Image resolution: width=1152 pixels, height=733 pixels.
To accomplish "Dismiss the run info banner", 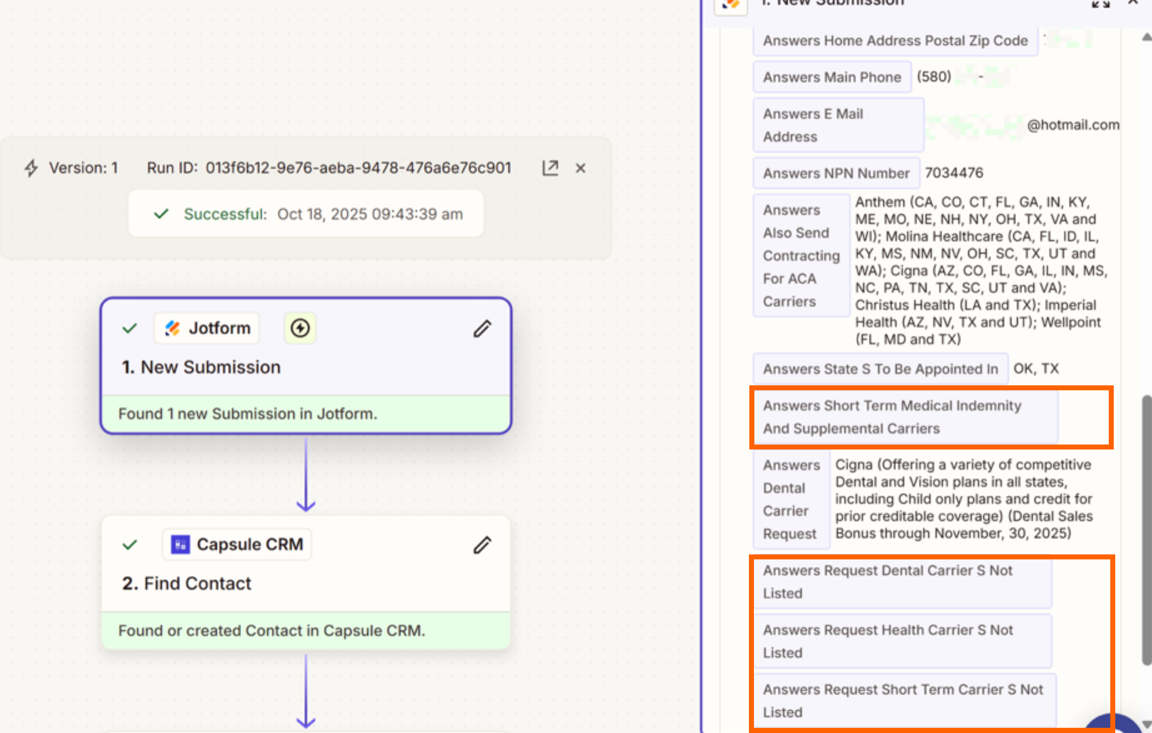I will click(580, 168).
